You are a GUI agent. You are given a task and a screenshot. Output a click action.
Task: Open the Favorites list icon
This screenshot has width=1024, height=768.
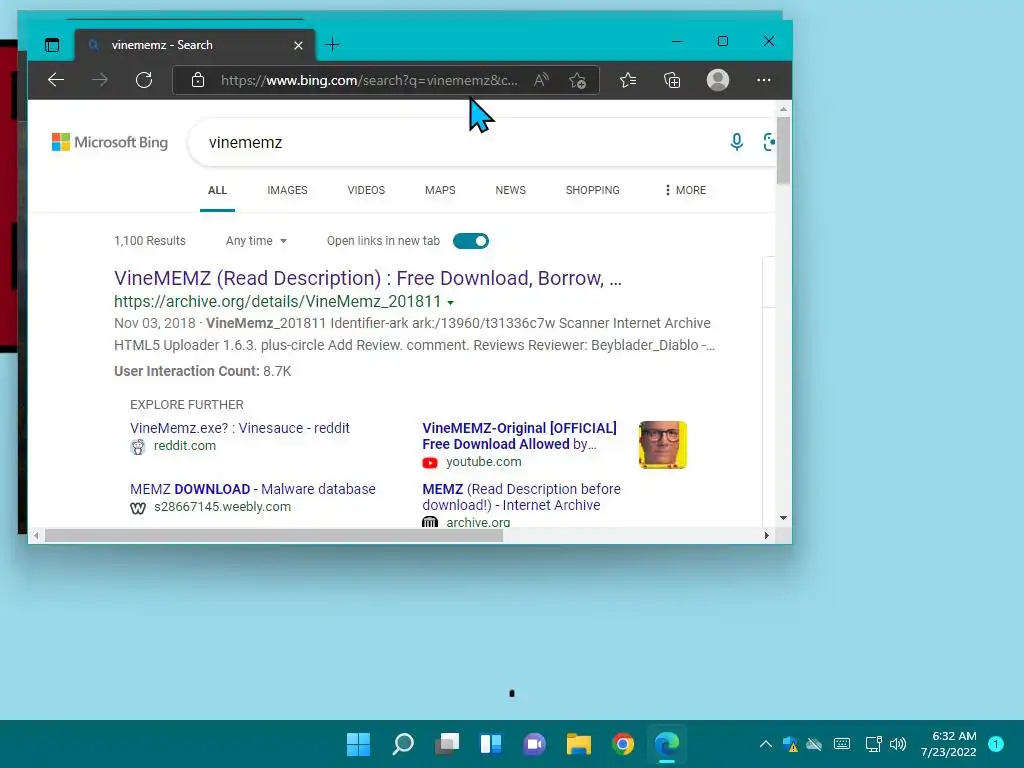628,80
